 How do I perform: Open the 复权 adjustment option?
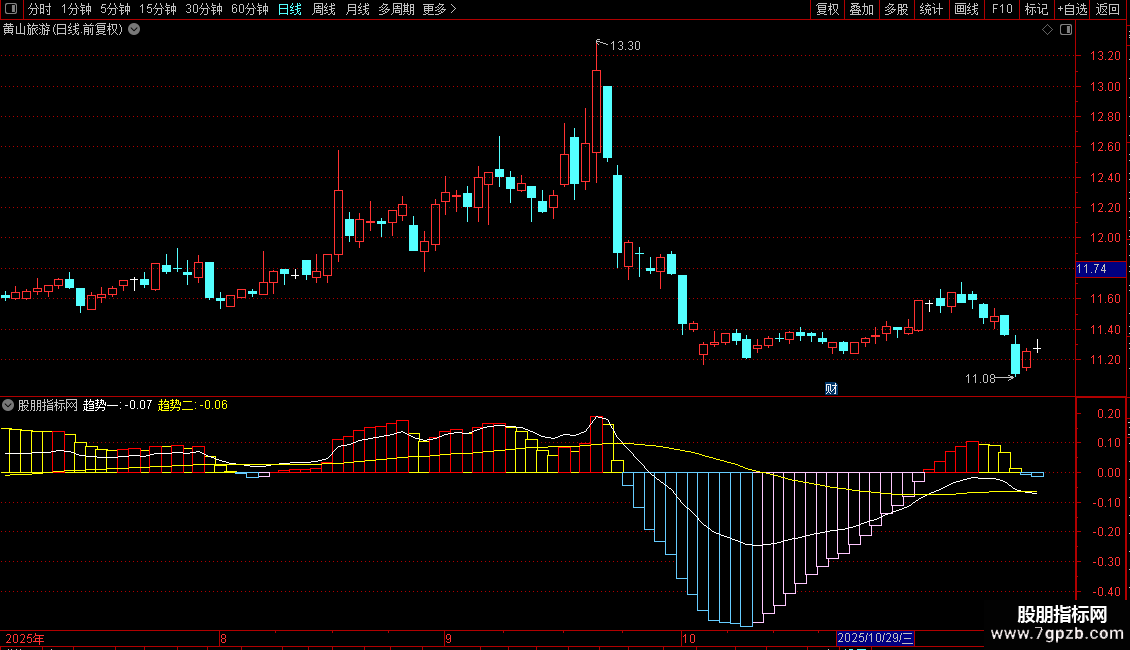point(827,9)
